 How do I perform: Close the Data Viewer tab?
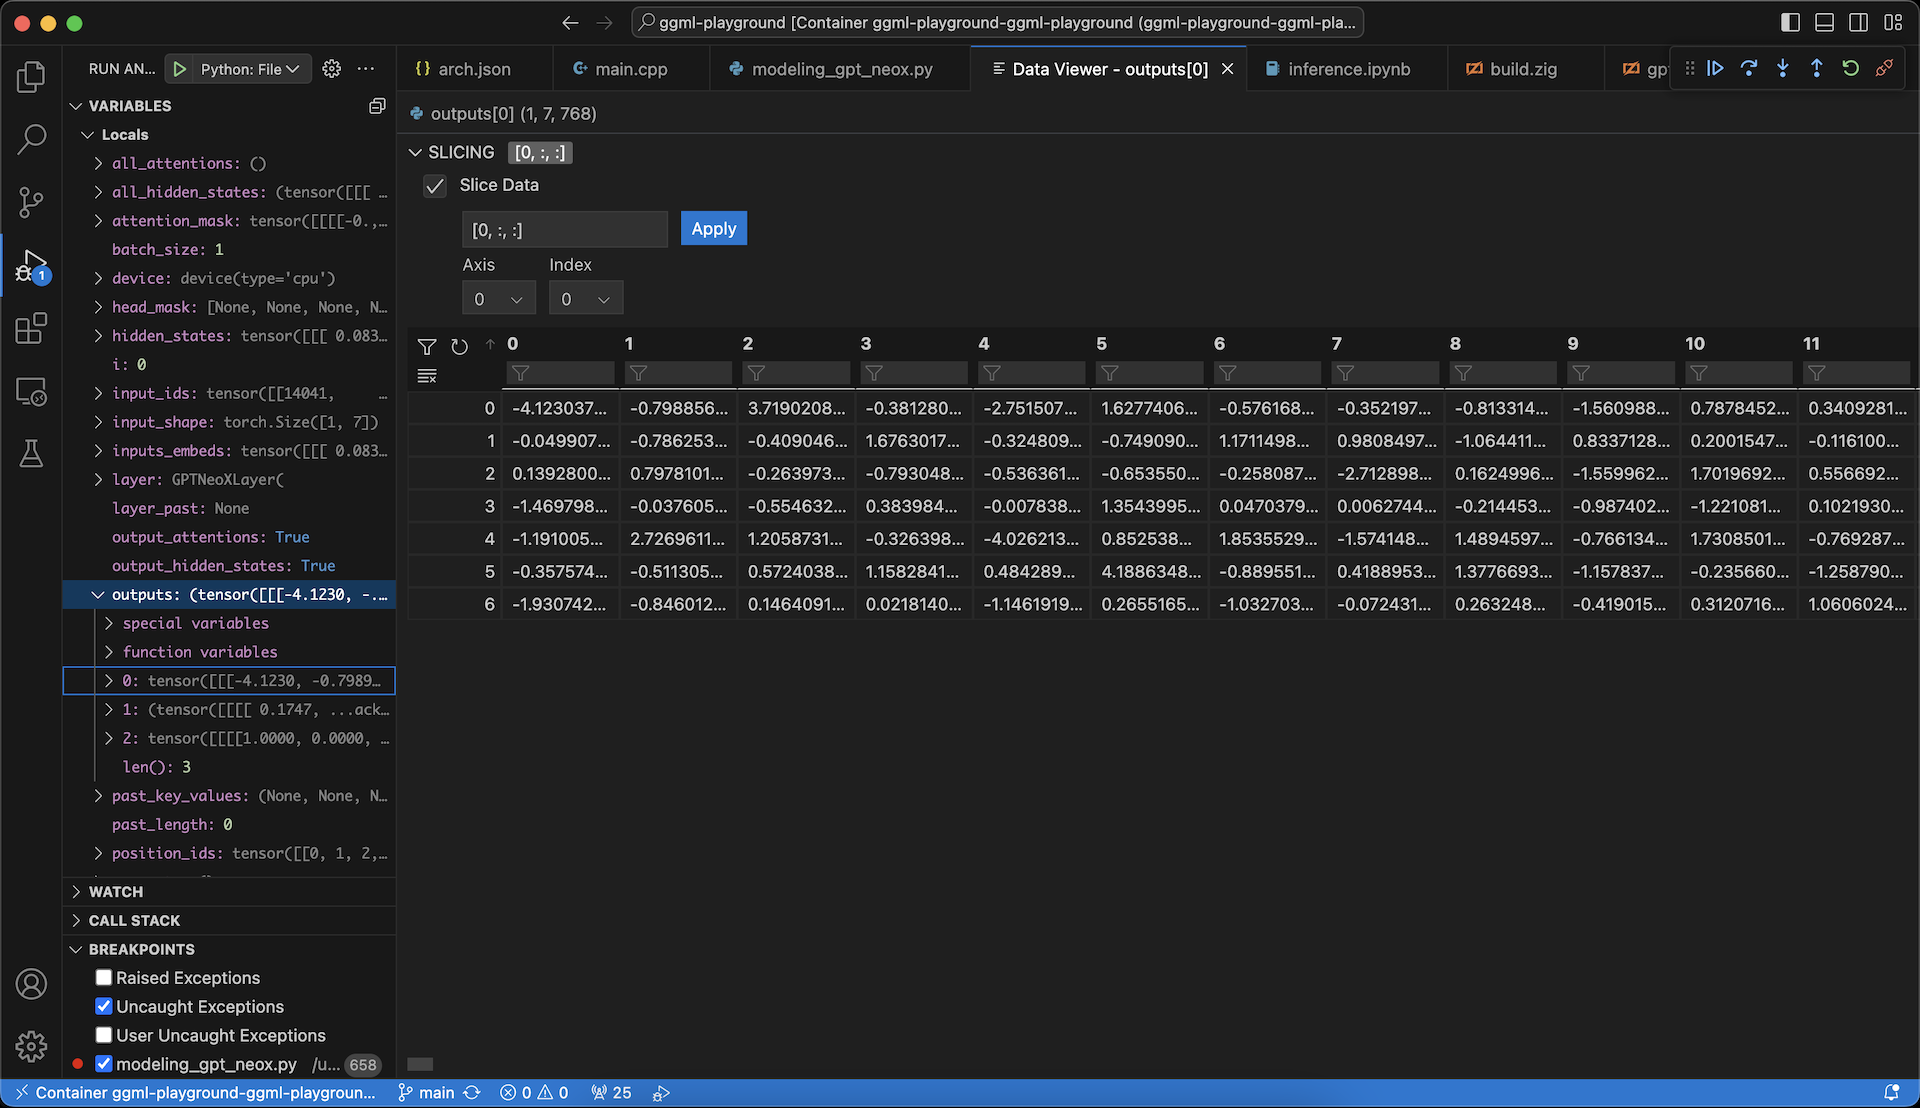[x=1227, y=69]
